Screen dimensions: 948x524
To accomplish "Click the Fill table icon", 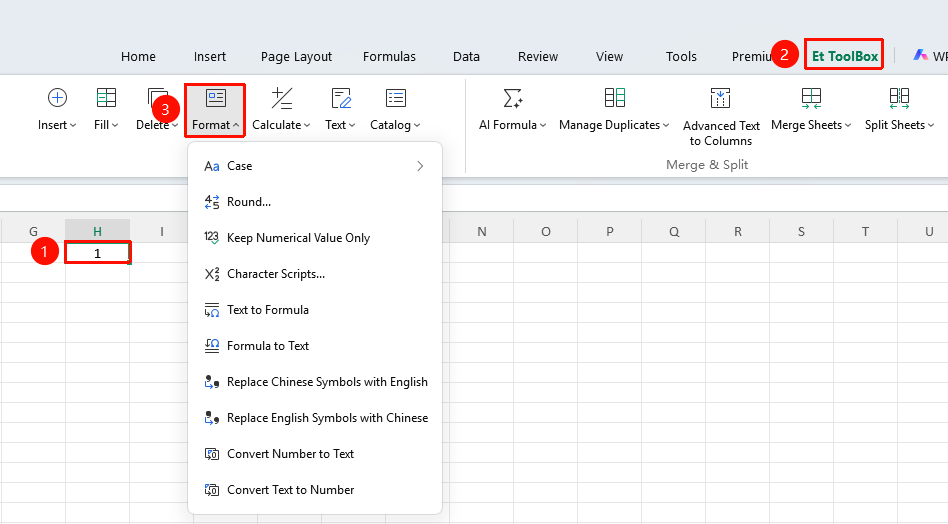I will [x=106, y=98].
